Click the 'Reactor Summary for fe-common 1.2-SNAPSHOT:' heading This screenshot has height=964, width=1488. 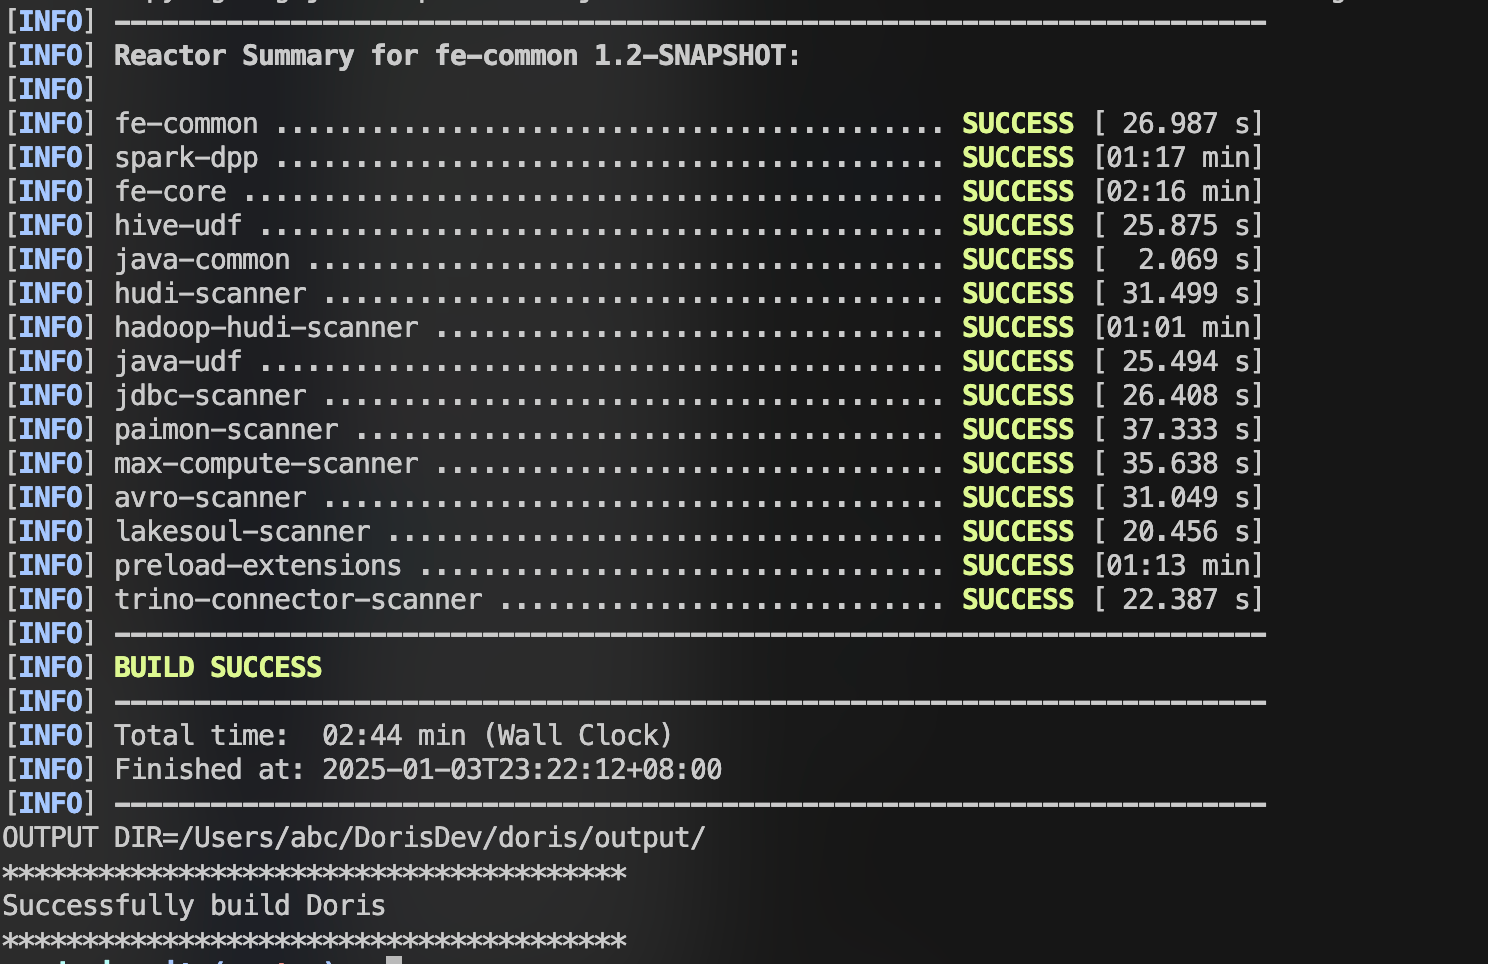(457, 55)
